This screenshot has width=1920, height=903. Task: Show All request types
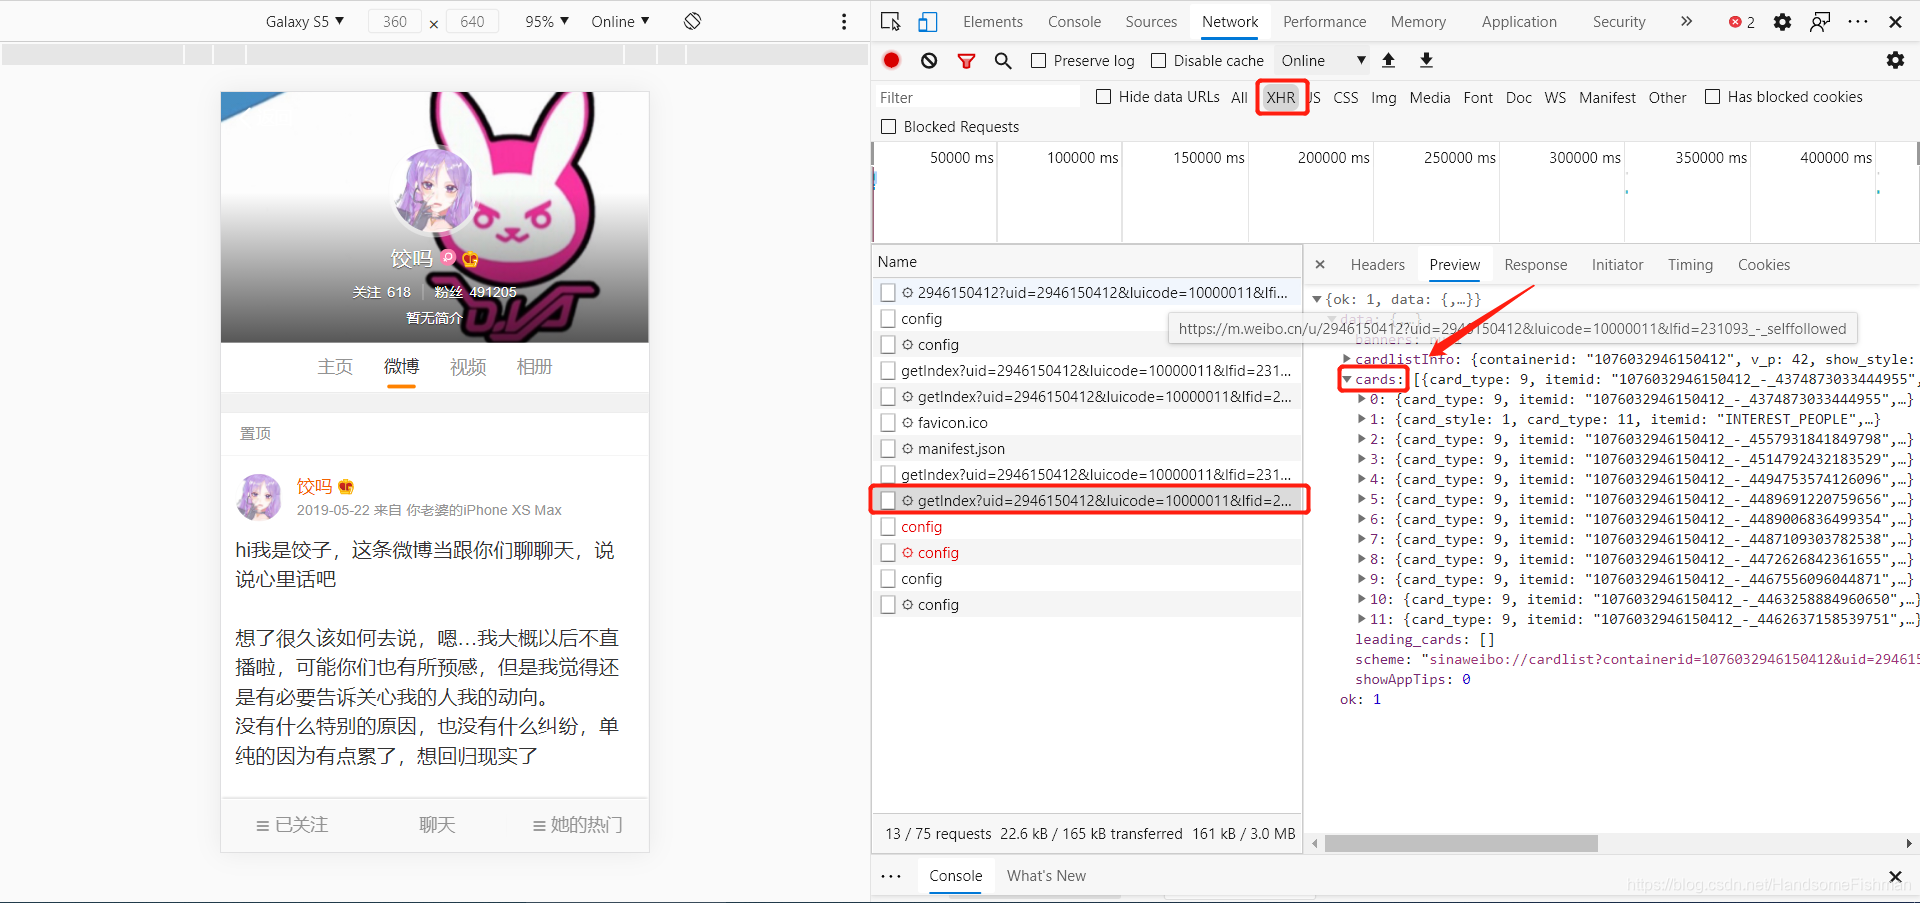pyautogui.click(x=1239, y=97)
